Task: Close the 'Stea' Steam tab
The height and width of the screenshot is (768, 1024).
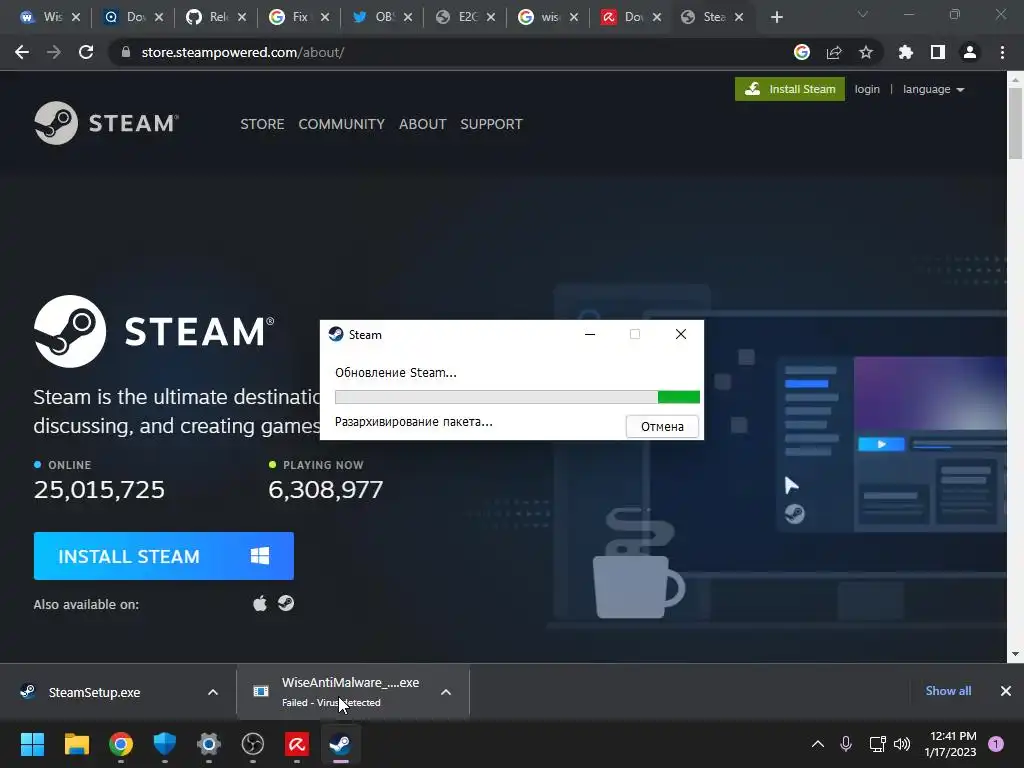Action: pyautogui.click(x=739, y=17)
